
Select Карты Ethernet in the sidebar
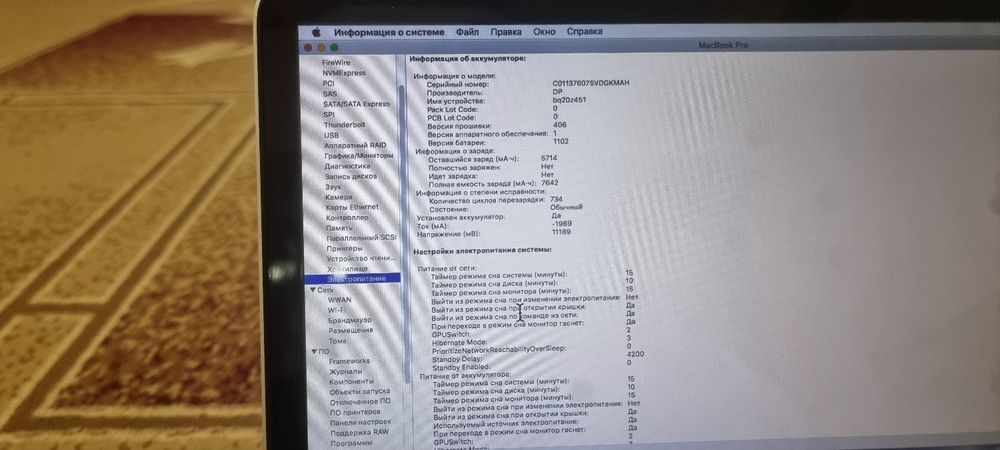tap(352, 207)
